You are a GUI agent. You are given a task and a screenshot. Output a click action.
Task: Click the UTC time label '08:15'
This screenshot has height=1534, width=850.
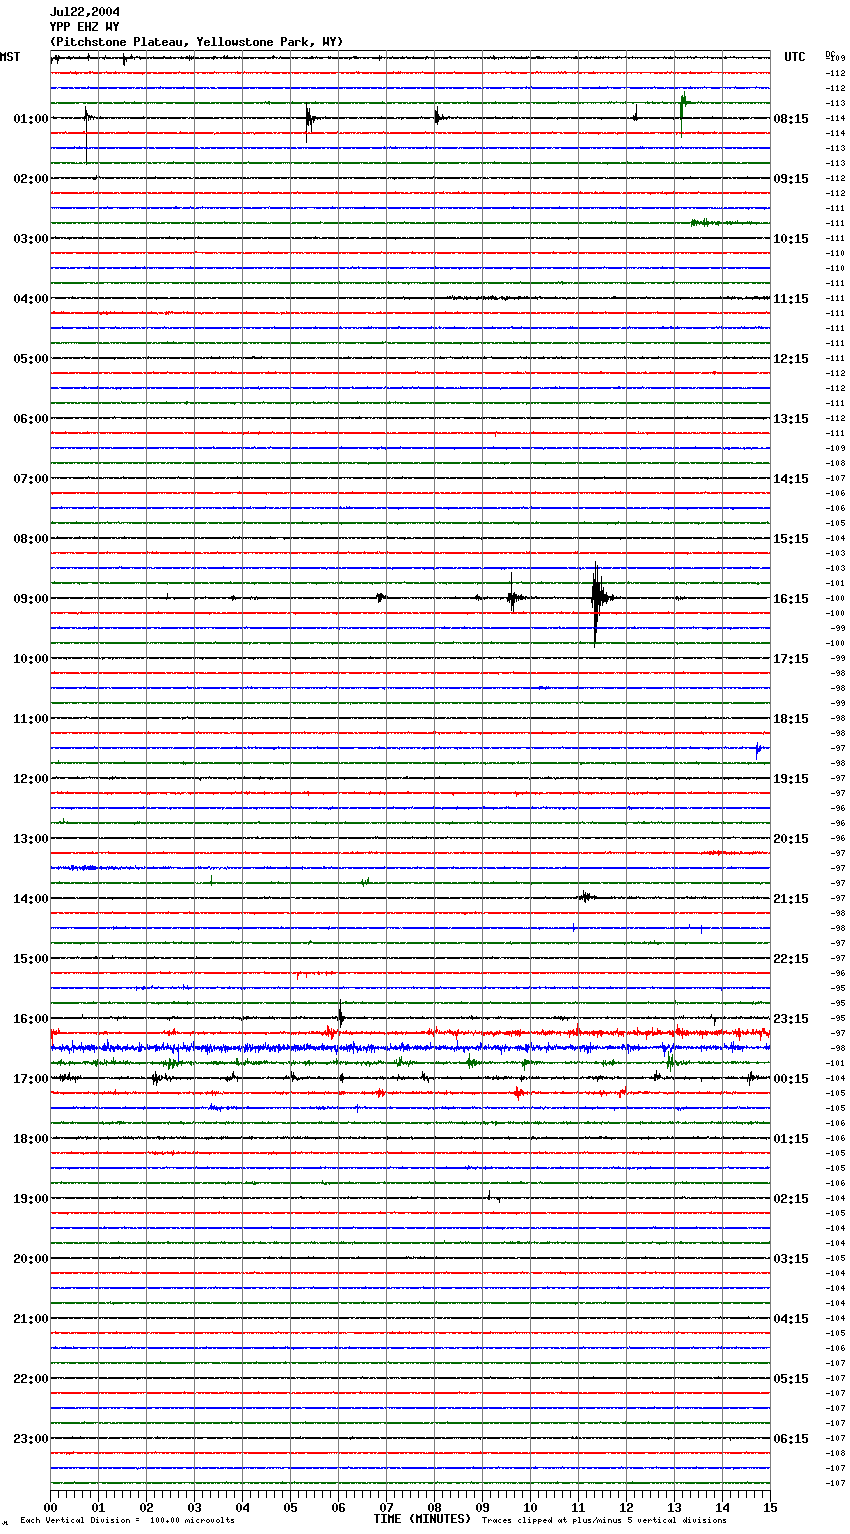[x=791, y=119]
